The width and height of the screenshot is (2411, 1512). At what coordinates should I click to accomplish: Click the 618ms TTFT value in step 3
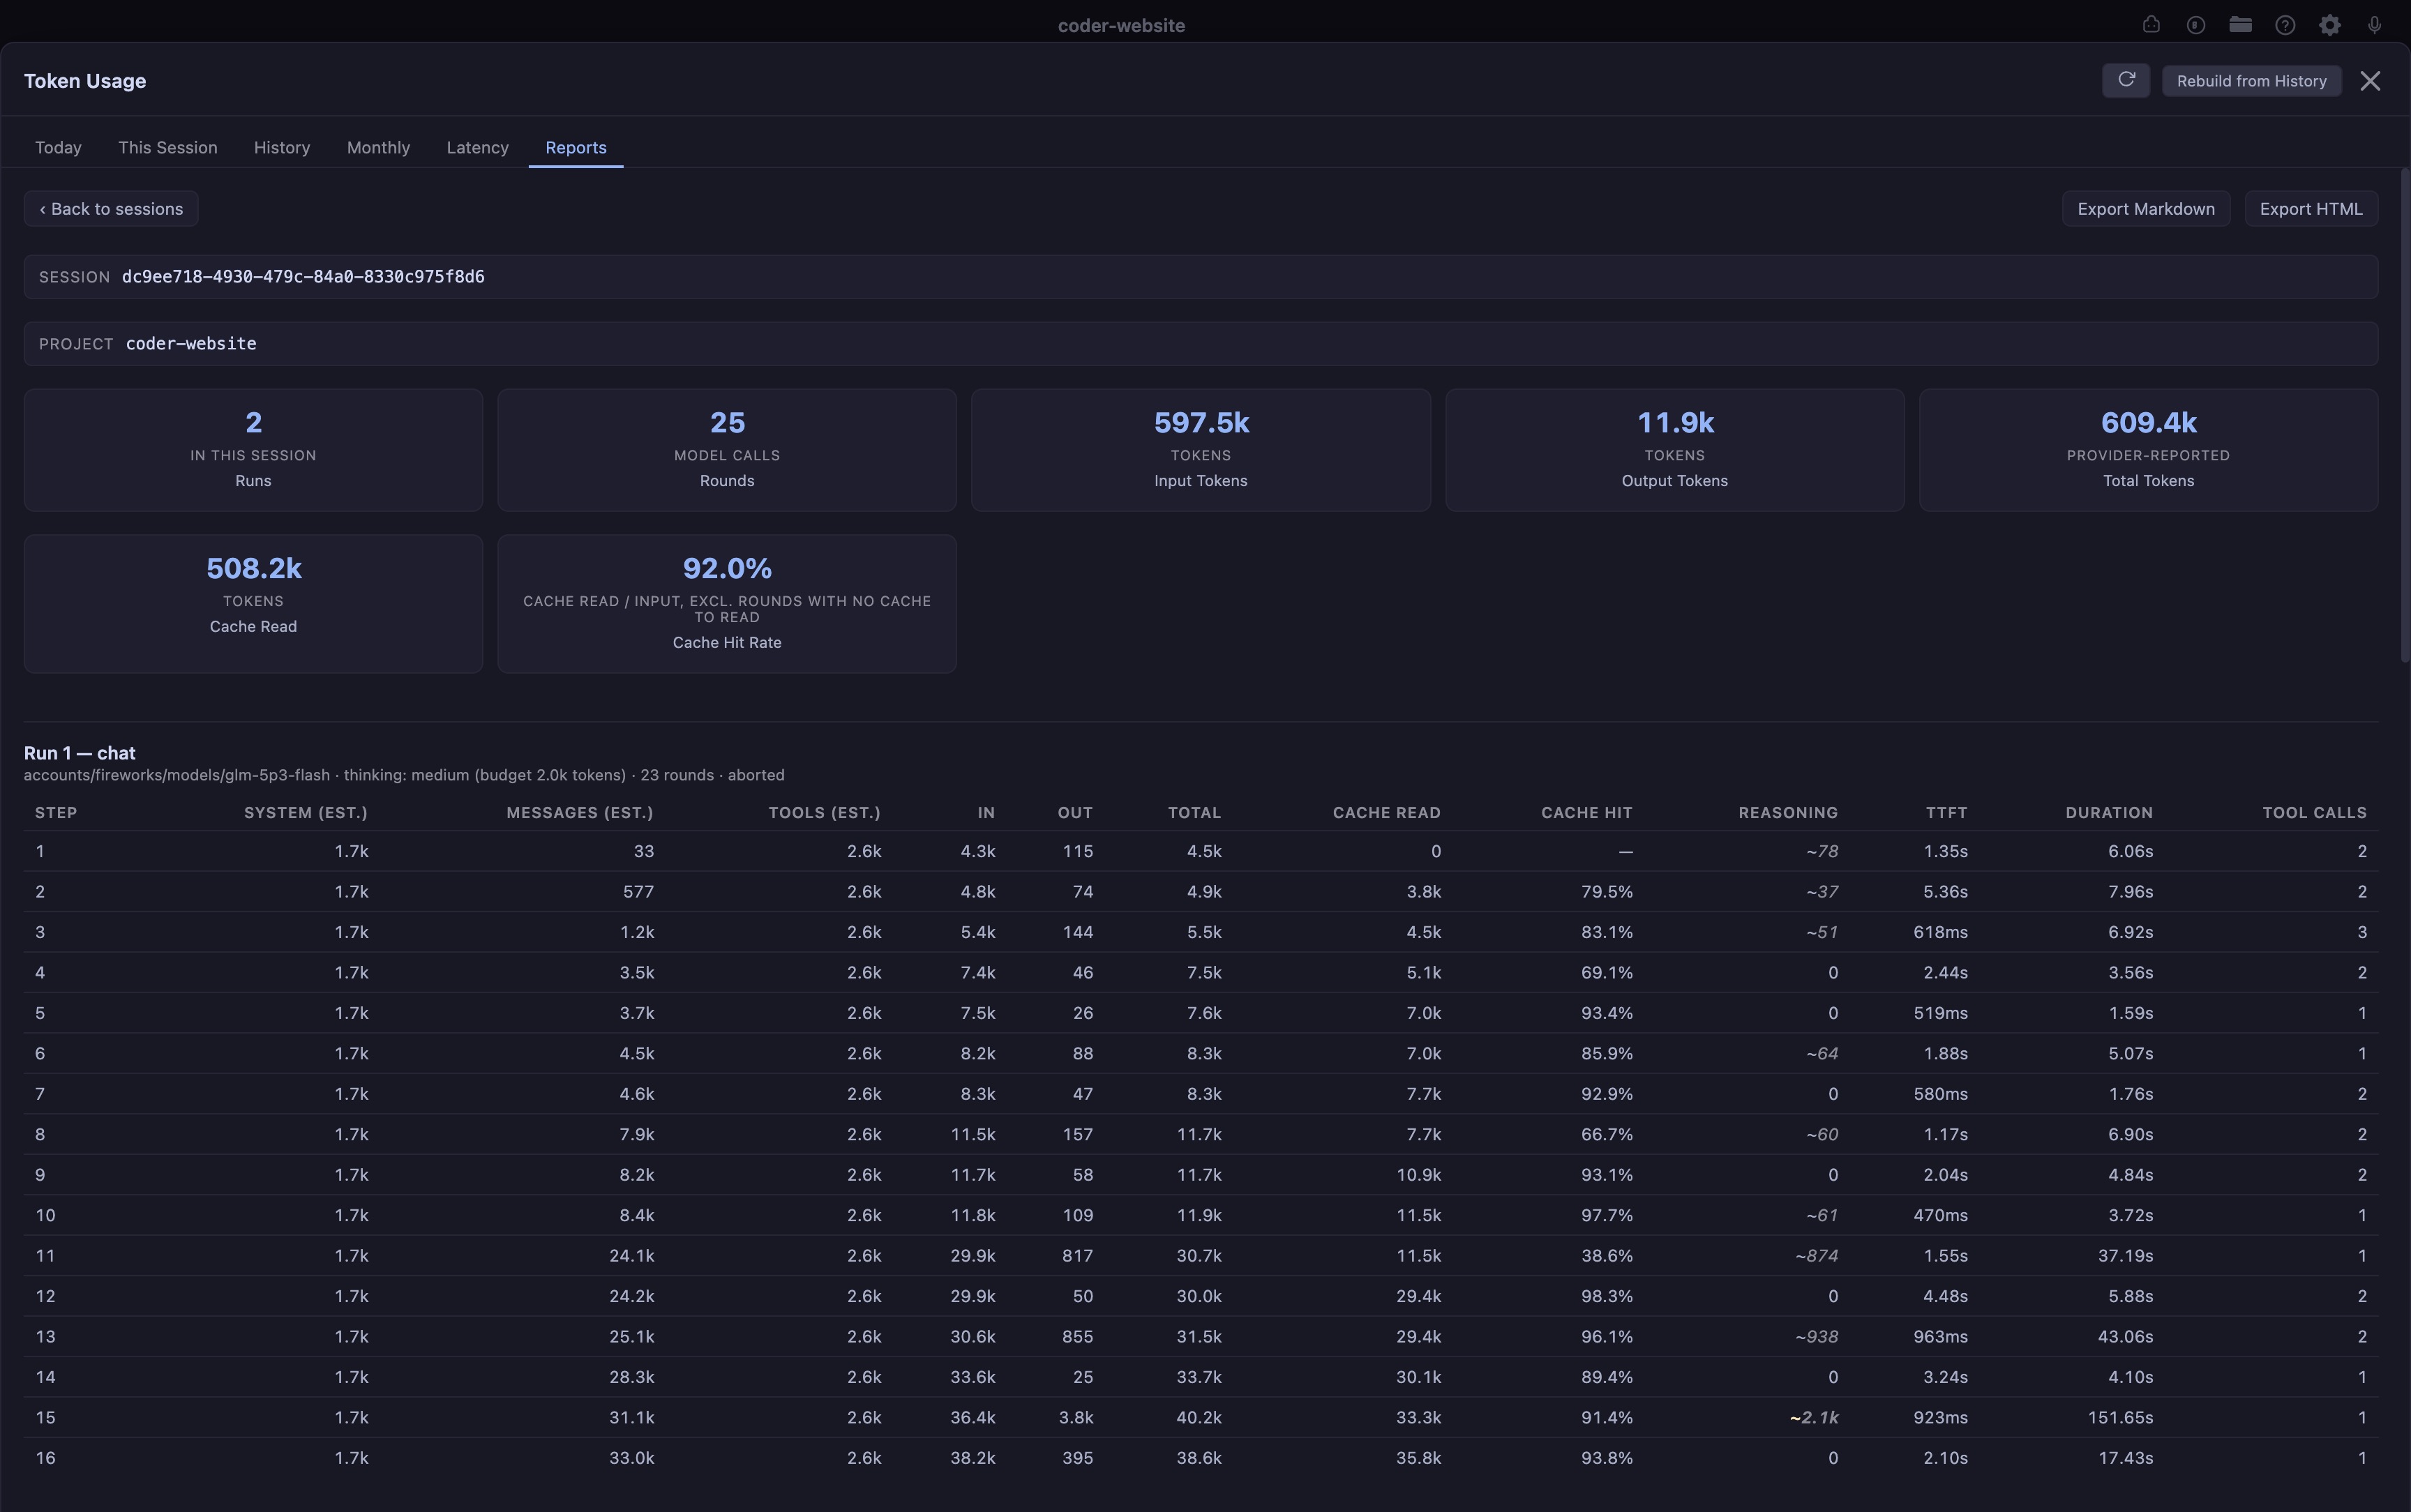click(1940, 932)
